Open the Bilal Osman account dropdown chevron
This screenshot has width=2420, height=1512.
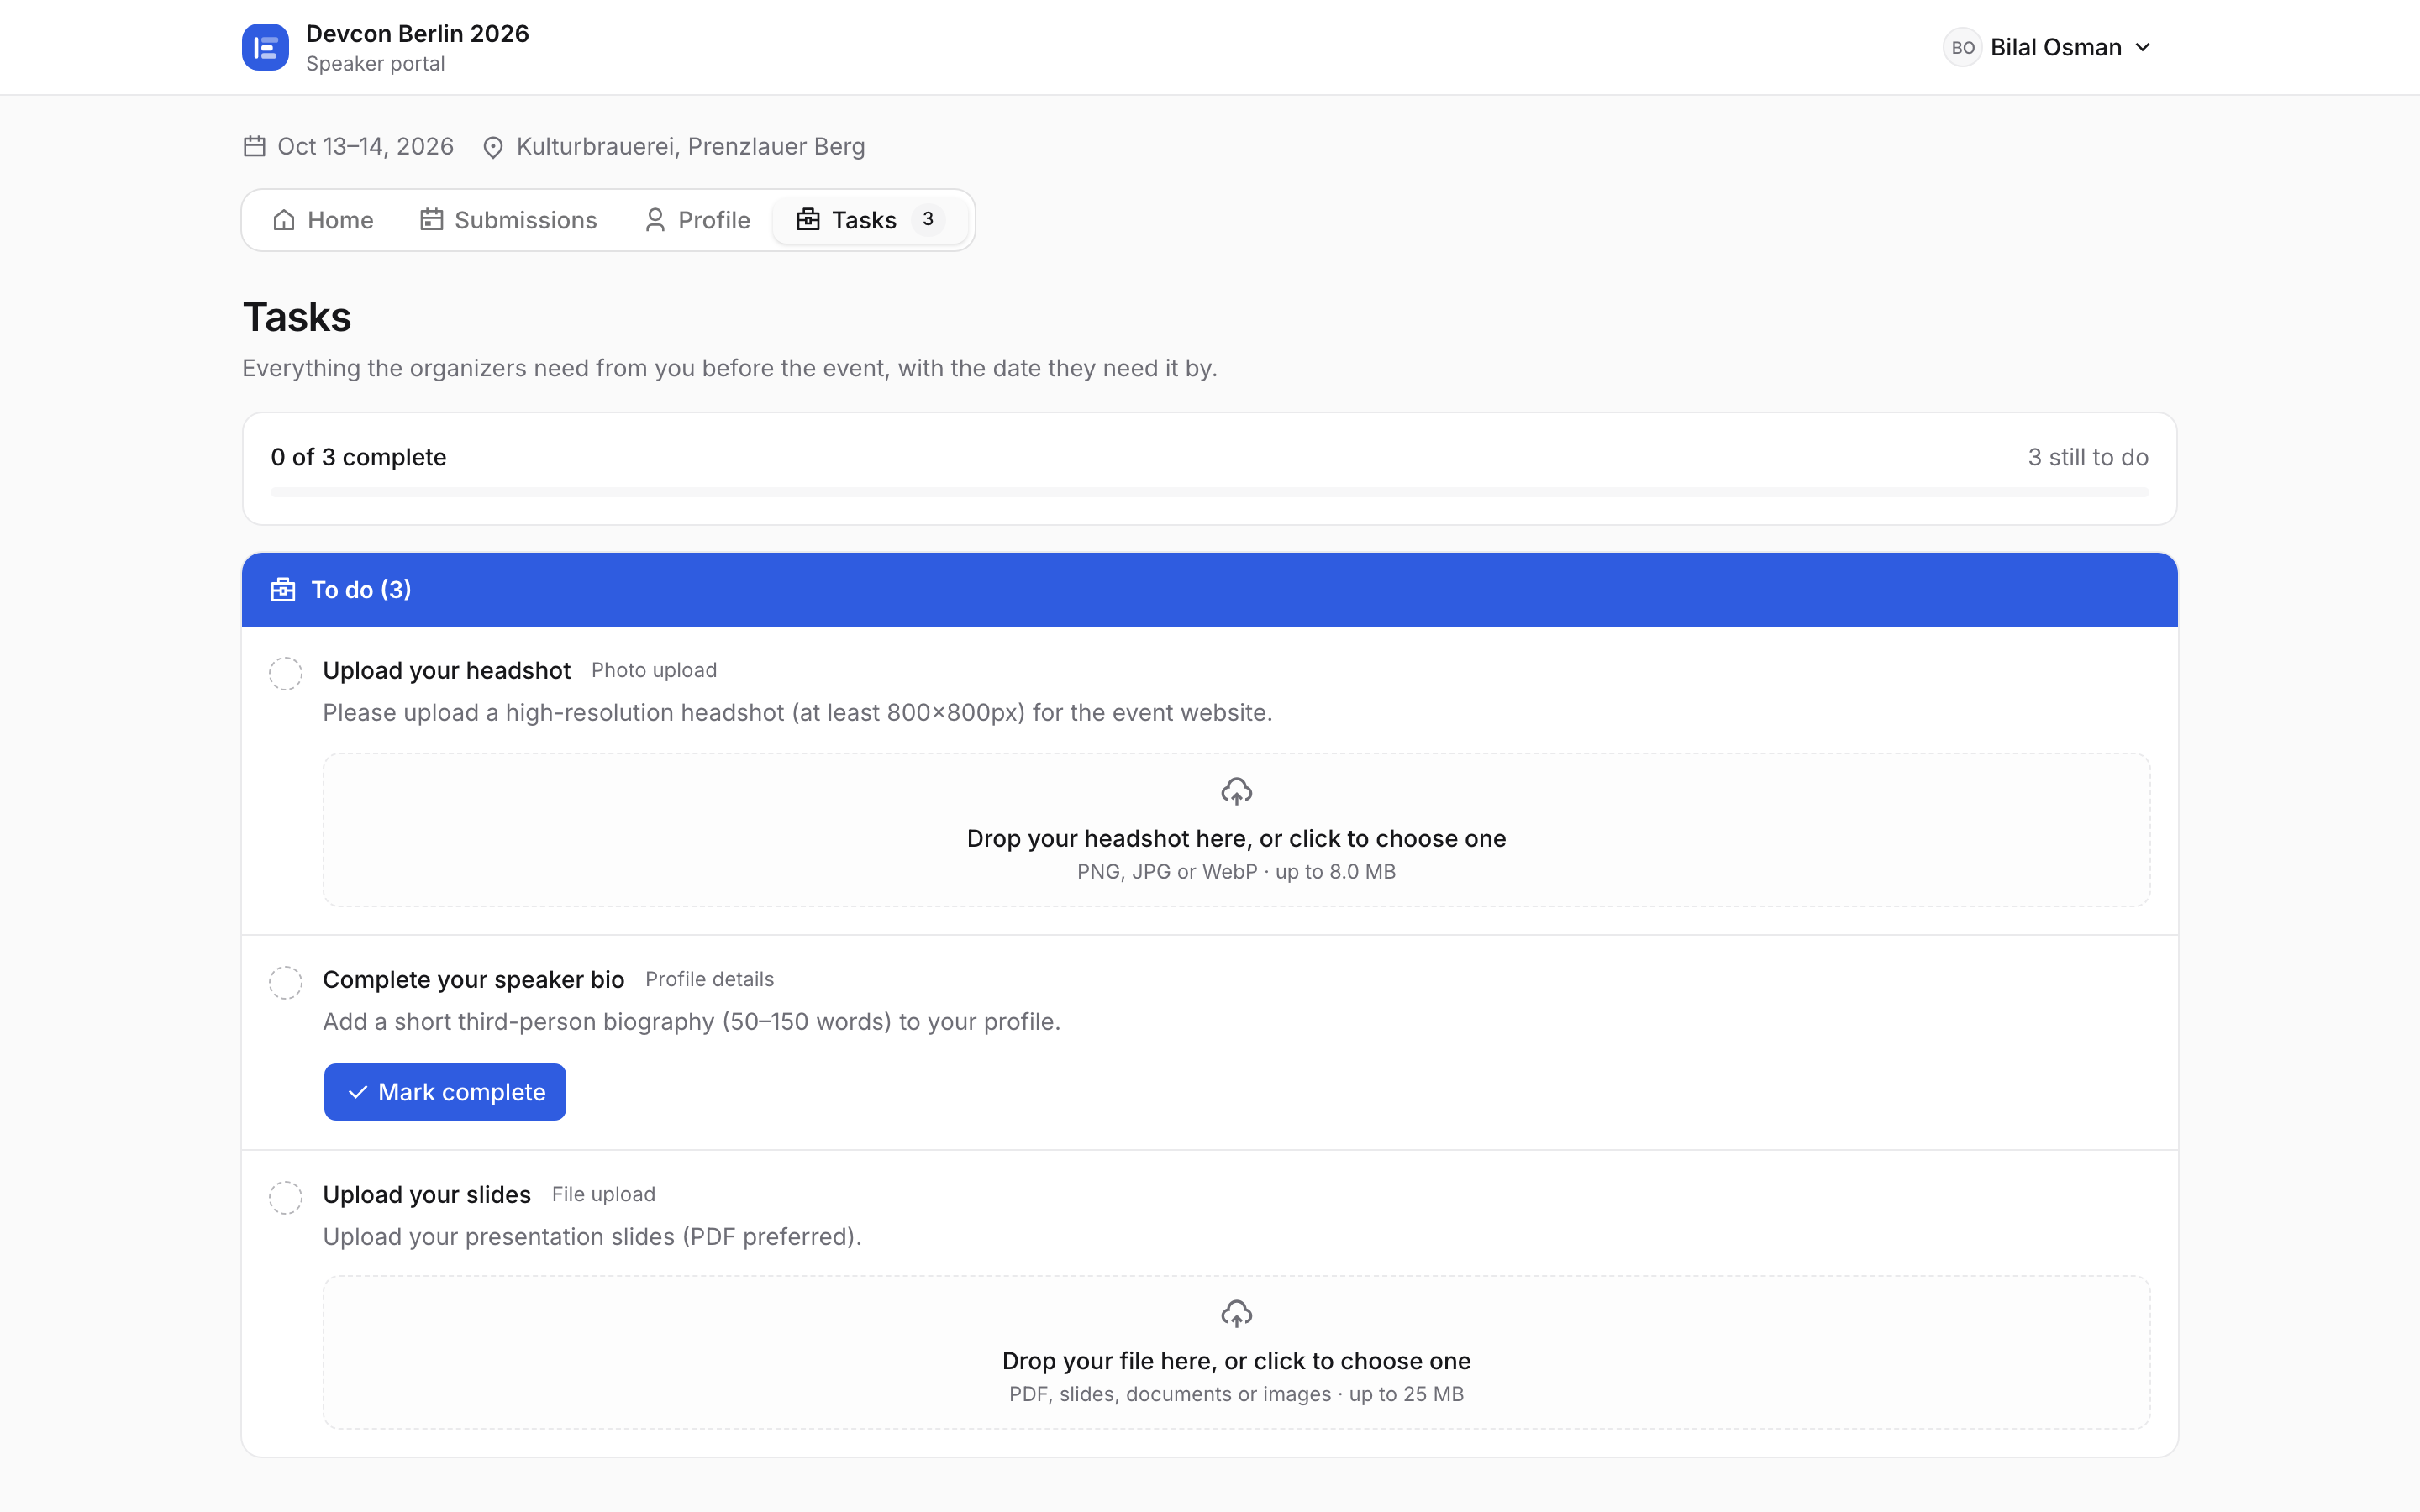tap(2142, 47)
